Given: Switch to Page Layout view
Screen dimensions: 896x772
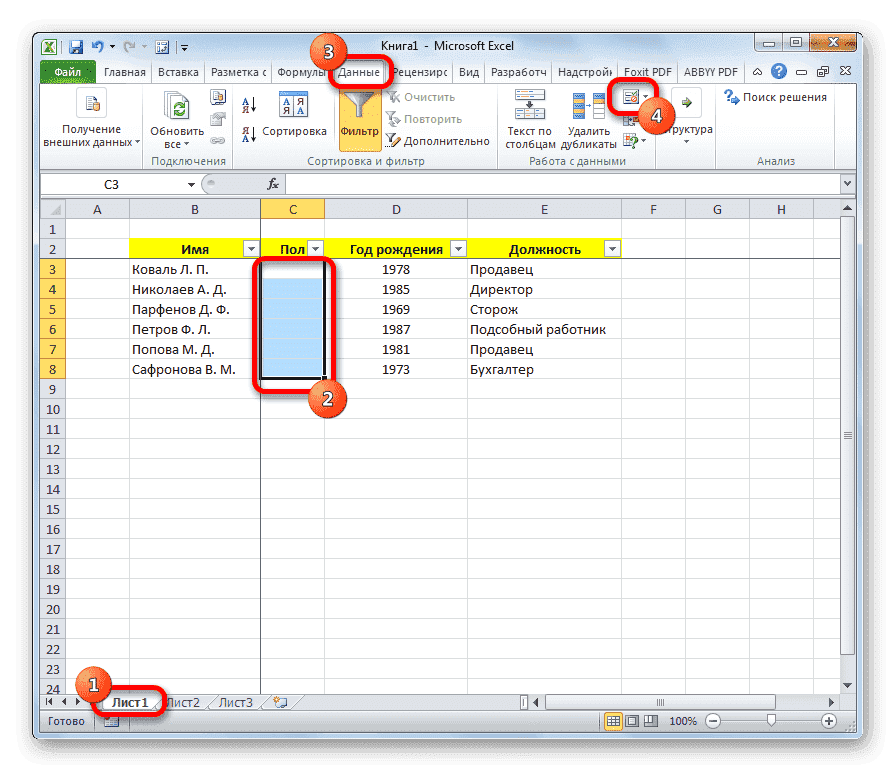Looking at the screenshot, I should (x=633, y=720).
